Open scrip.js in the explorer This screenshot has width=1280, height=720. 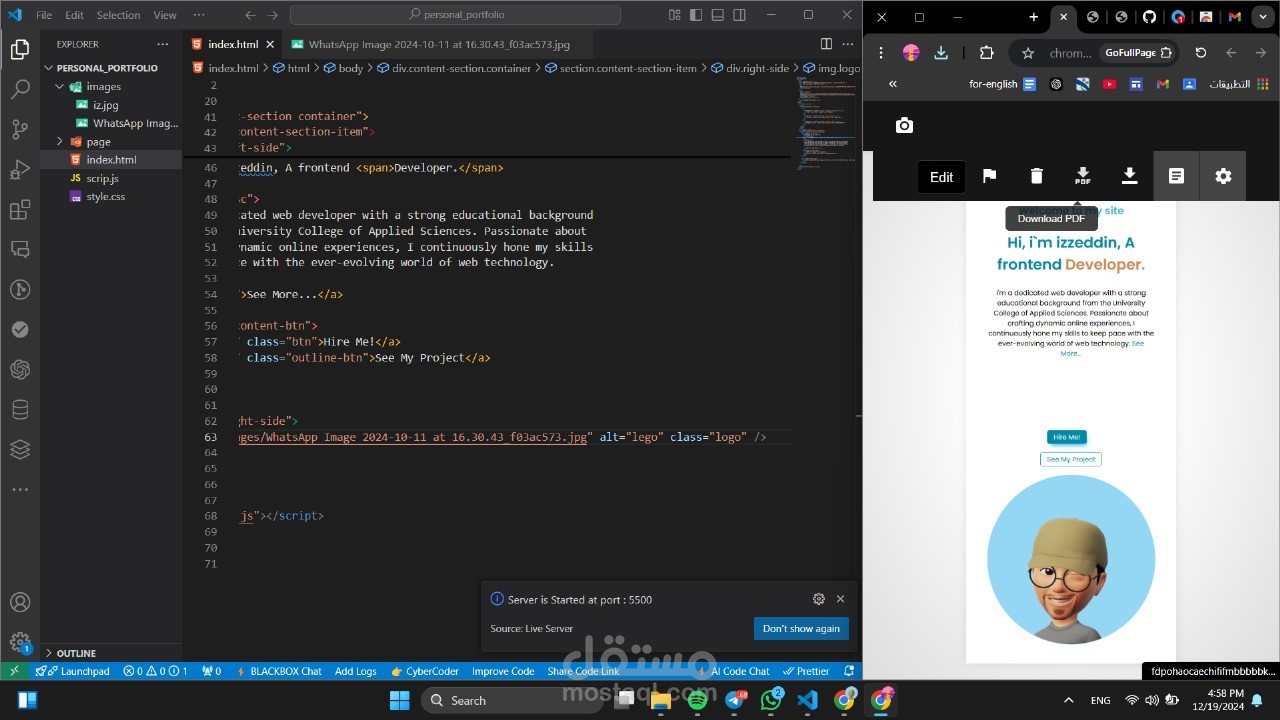tap(102, 178)
